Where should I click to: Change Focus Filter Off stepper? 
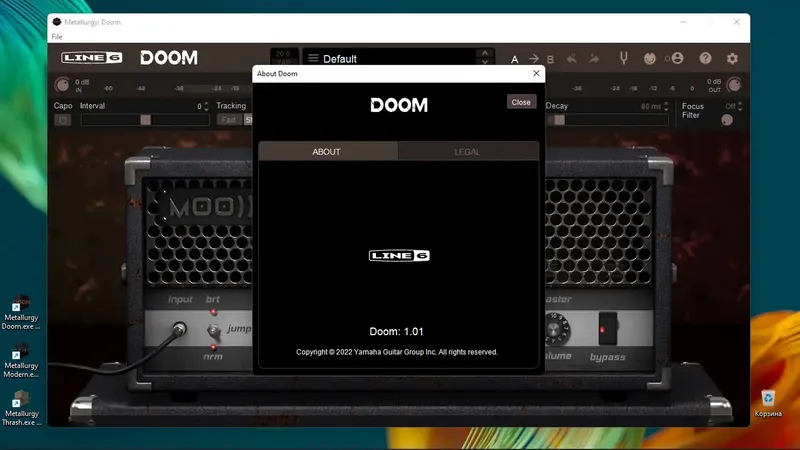click(740, 106)
